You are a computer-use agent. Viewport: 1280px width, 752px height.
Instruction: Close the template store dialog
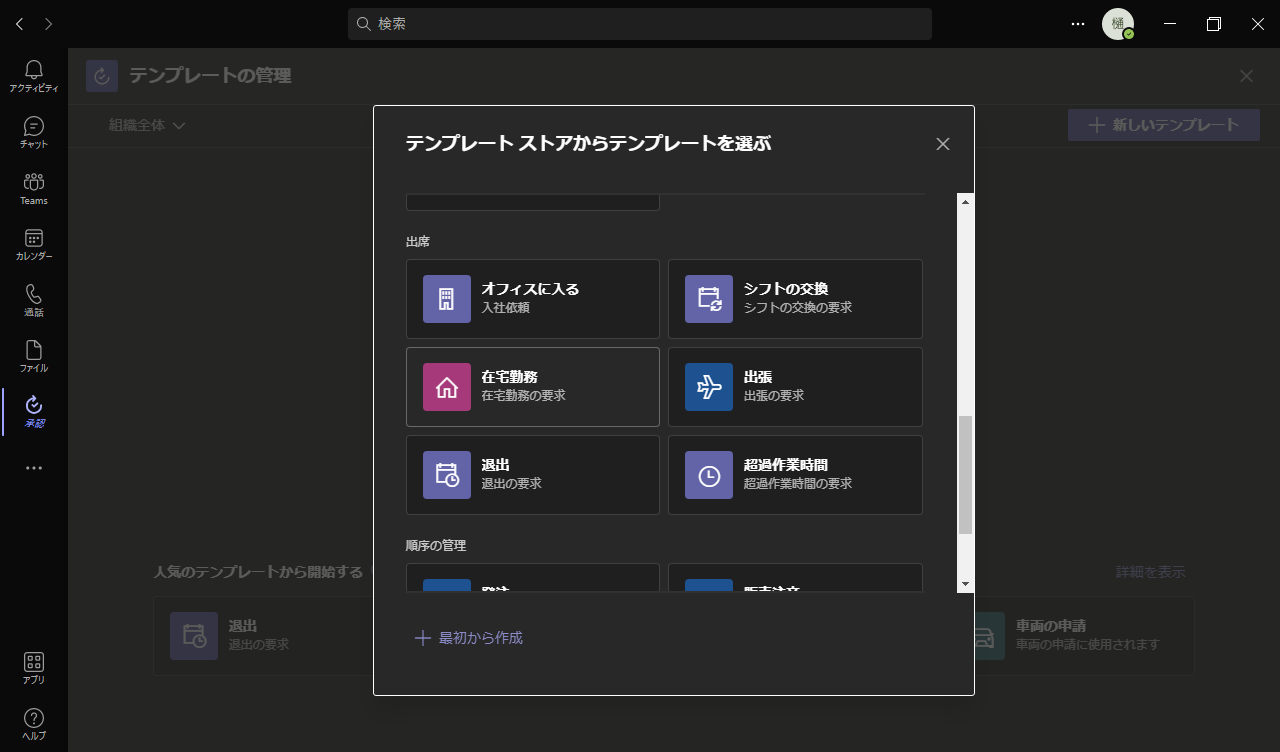(x=942, y=144)
